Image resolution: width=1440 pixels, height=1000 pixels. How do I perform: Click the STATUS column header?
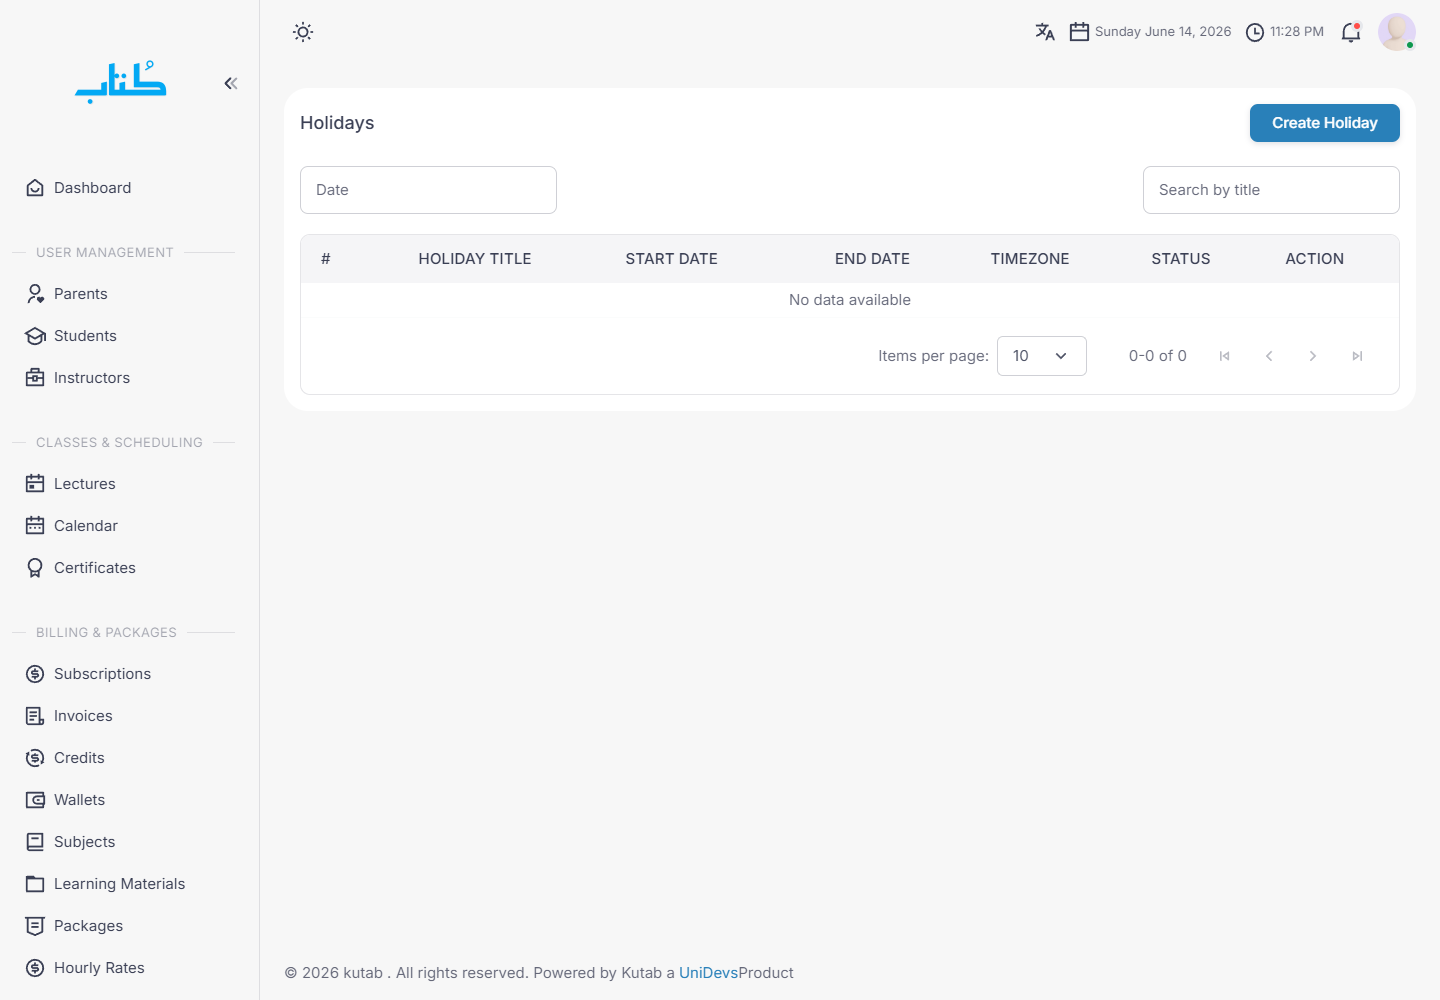1181,259
